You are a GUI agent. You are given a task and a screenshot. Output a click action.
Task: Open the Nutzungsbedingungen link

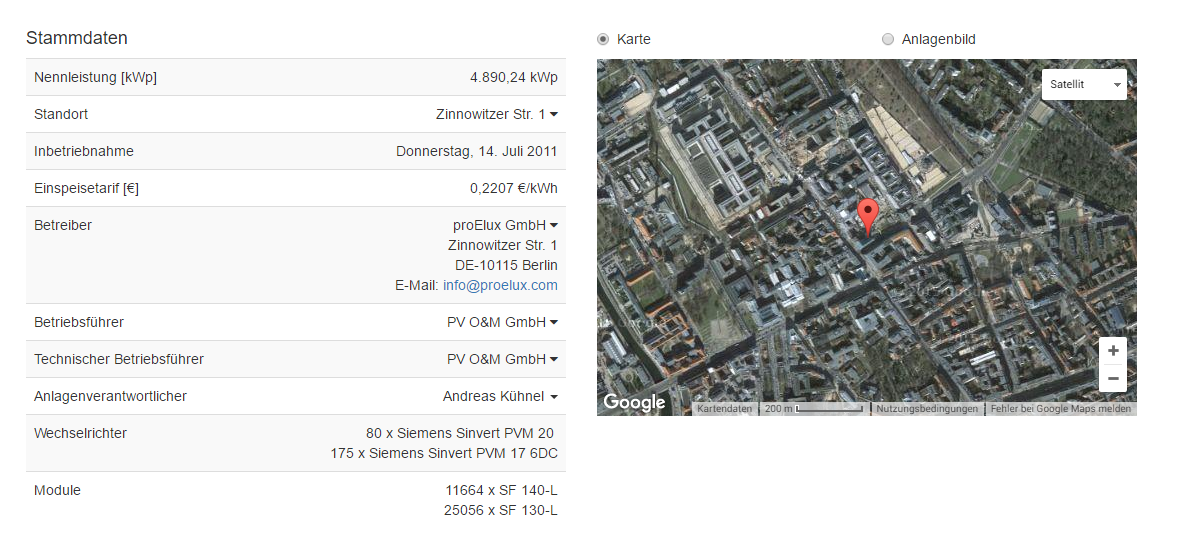point(927,409)
